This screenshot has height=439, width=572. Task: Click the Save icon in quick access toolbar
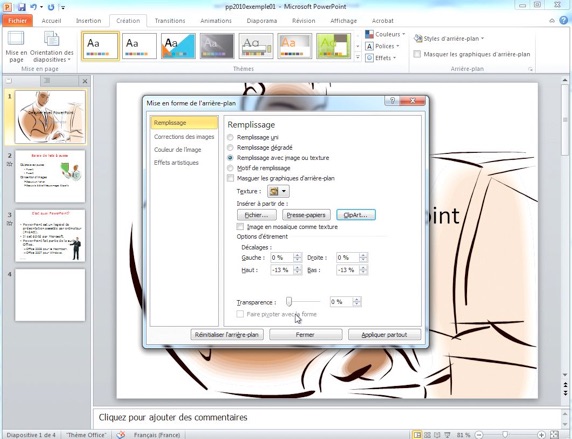[22, 7]
